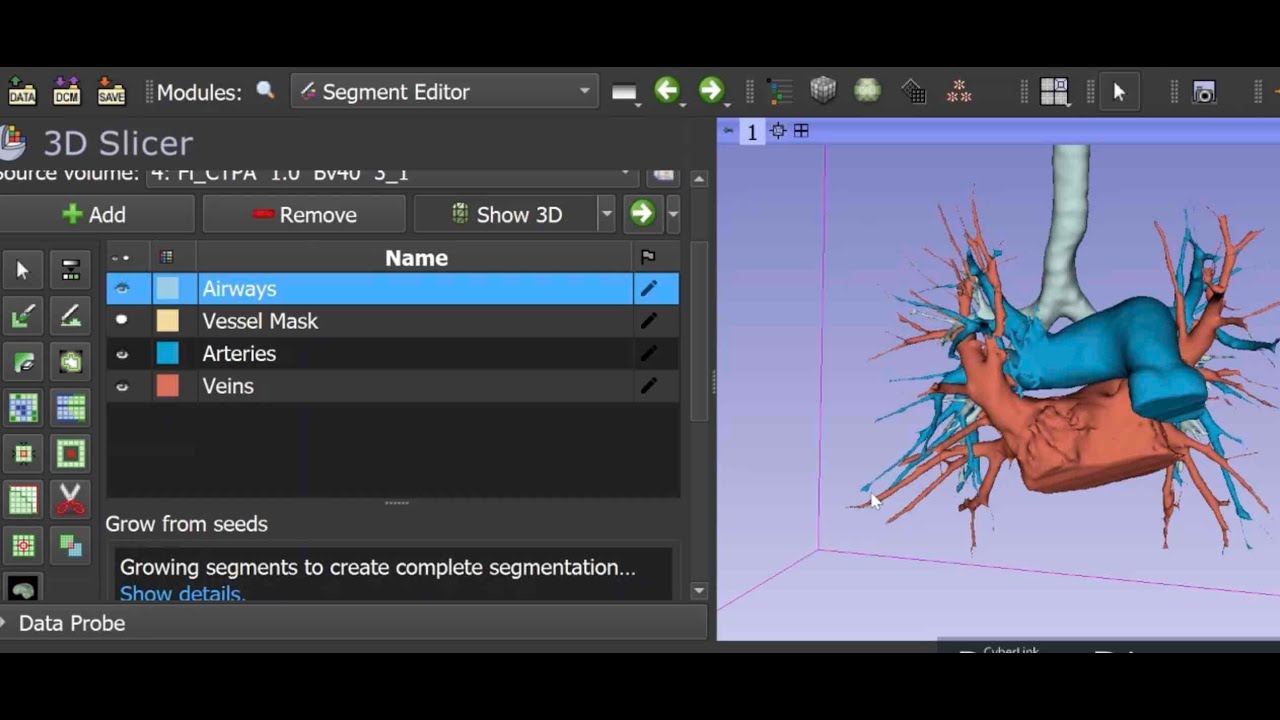
Task: Click the module search magnifier icon
Action: point(265,91)
